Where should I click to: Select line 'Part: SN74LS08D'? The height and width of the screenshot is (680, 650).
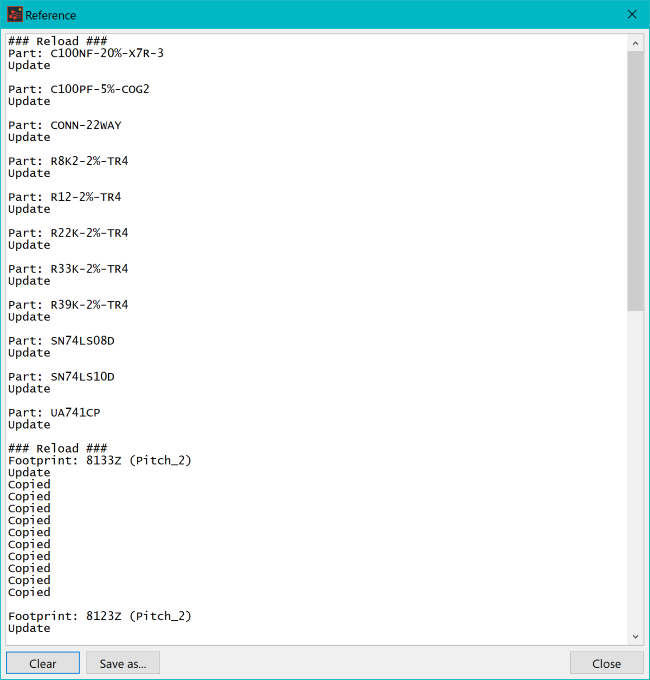point(61,341)
